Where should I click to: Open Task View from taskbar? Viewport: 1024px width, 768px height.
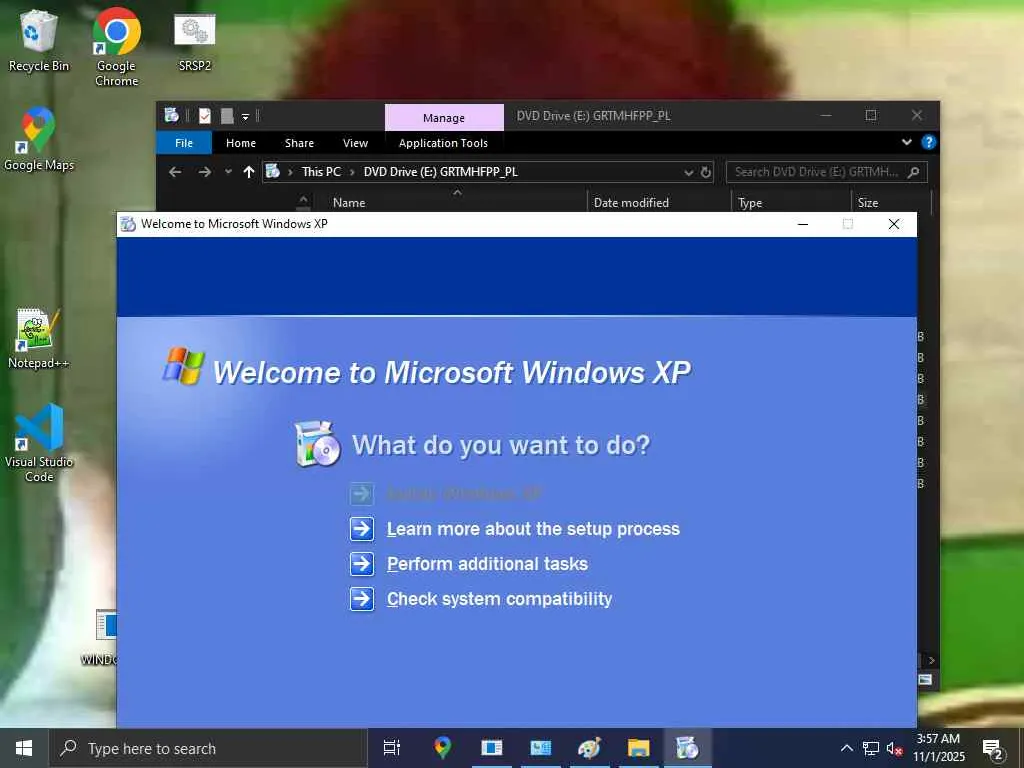coord(392,748)
